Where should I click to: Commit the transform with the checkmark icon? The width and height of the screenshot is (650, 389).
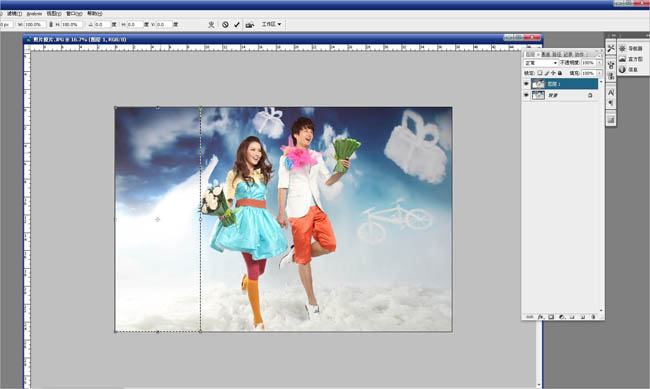pyautogui.click(x=237, y=24)
